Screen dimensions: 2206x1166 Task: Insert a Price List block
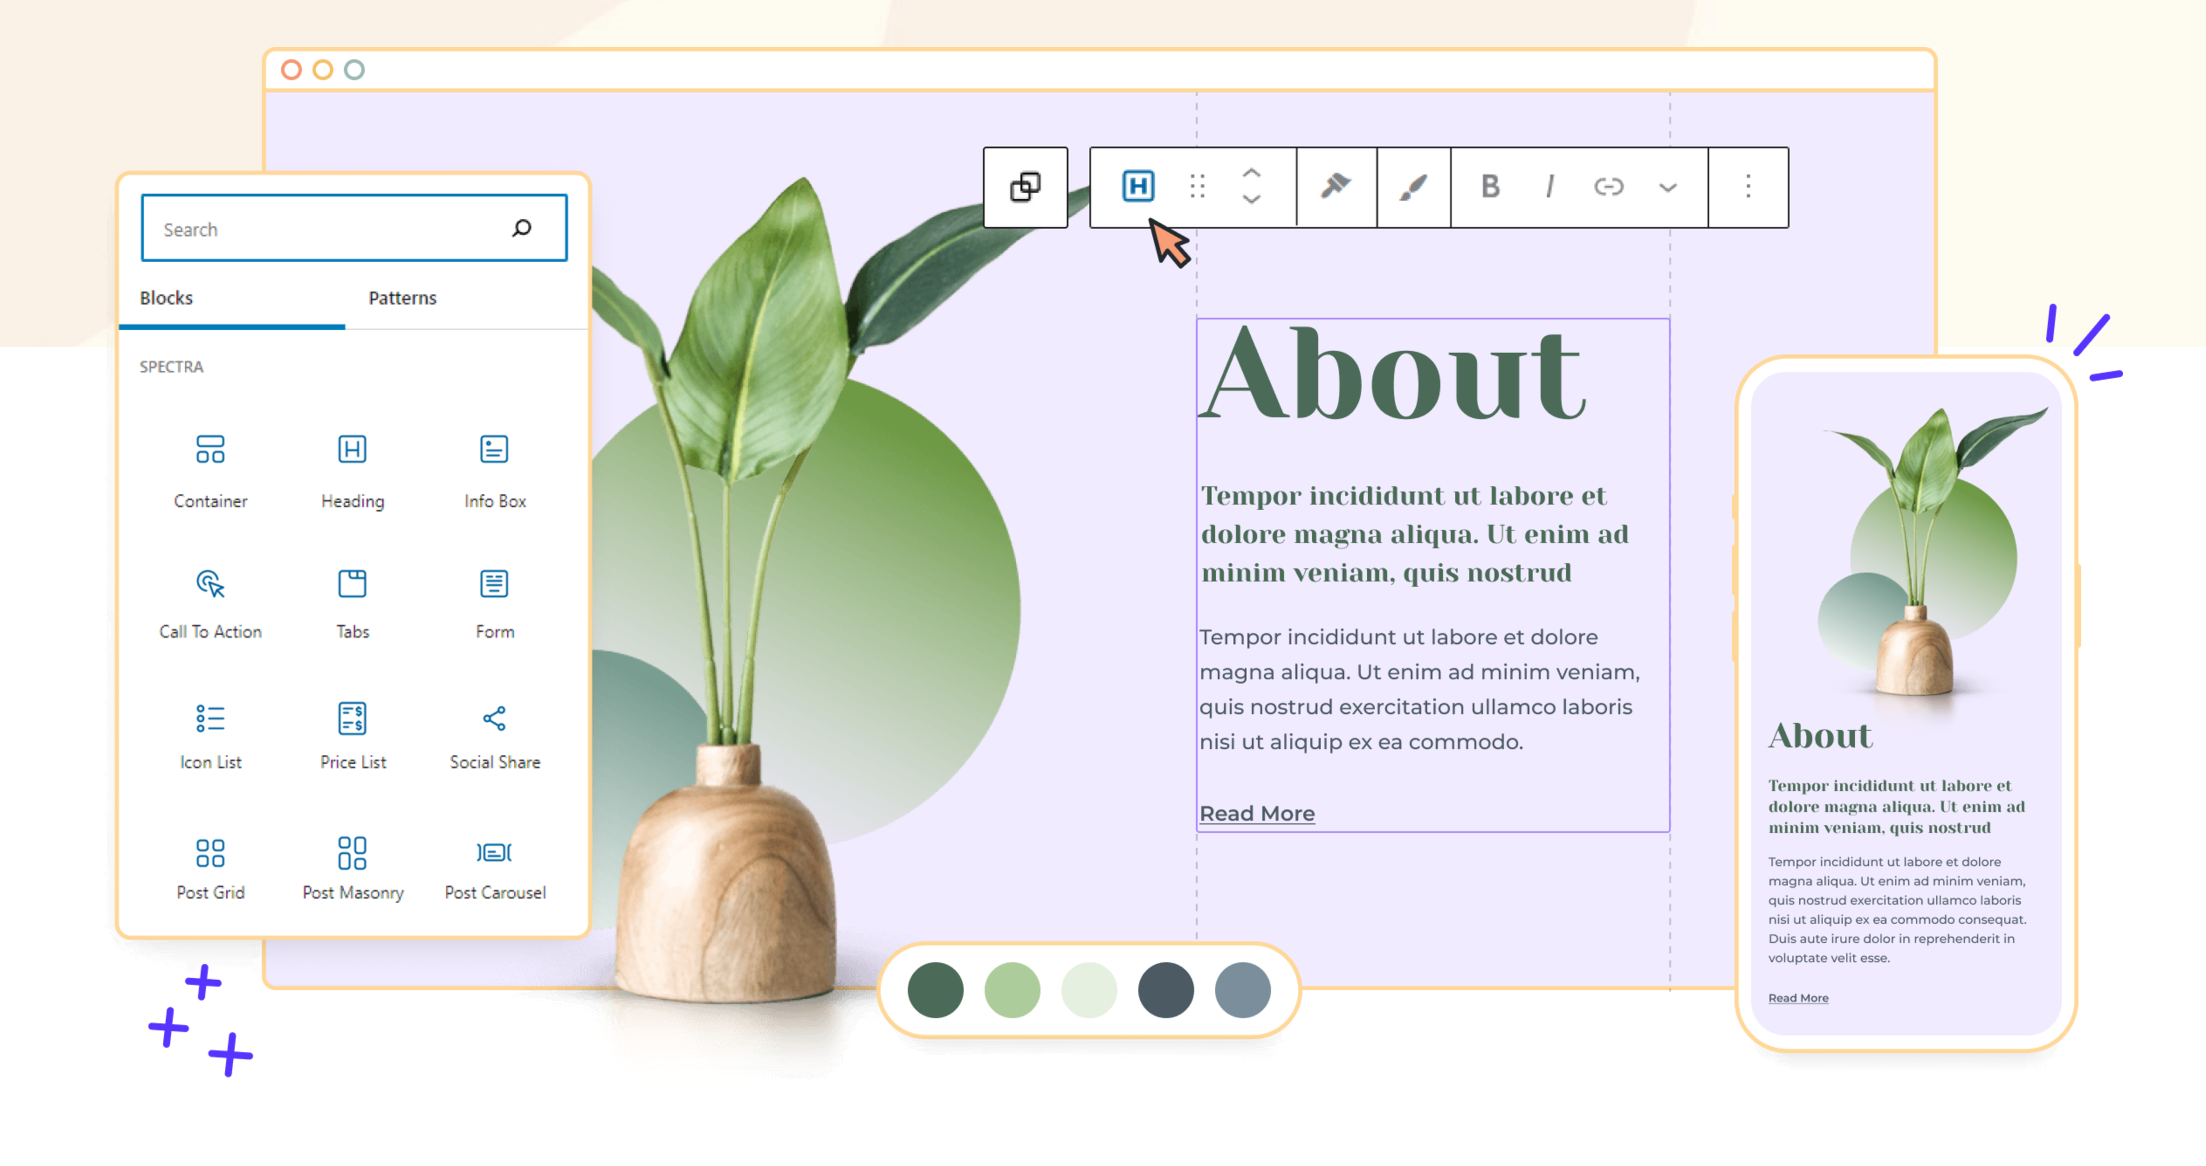point(352,732)
